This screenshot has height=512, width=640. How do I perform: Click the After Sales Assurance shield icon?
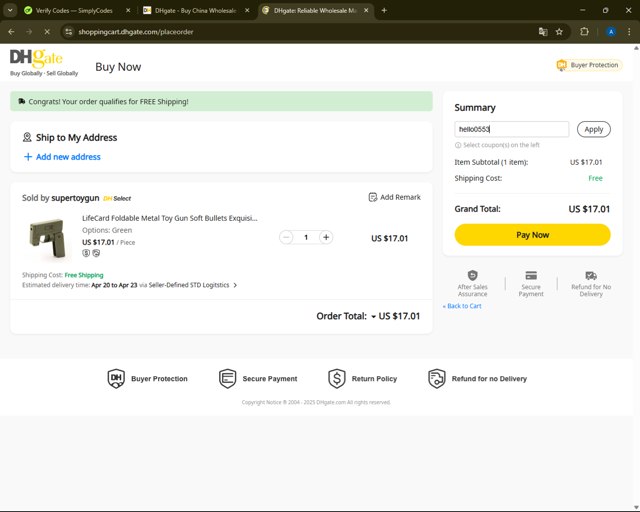coord(473,275)
